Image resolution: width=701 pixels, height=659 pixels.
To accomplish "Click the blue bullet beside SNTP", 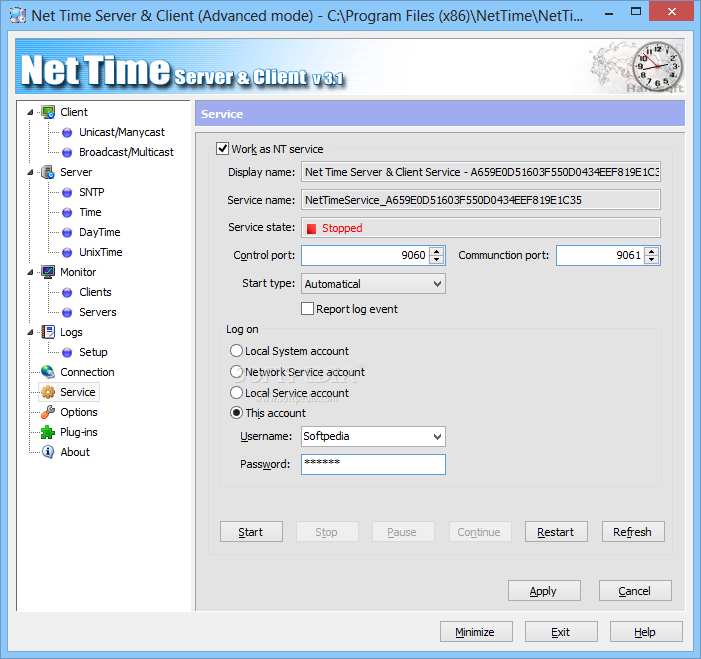I will pyautogui.click(x=67, y=192).
